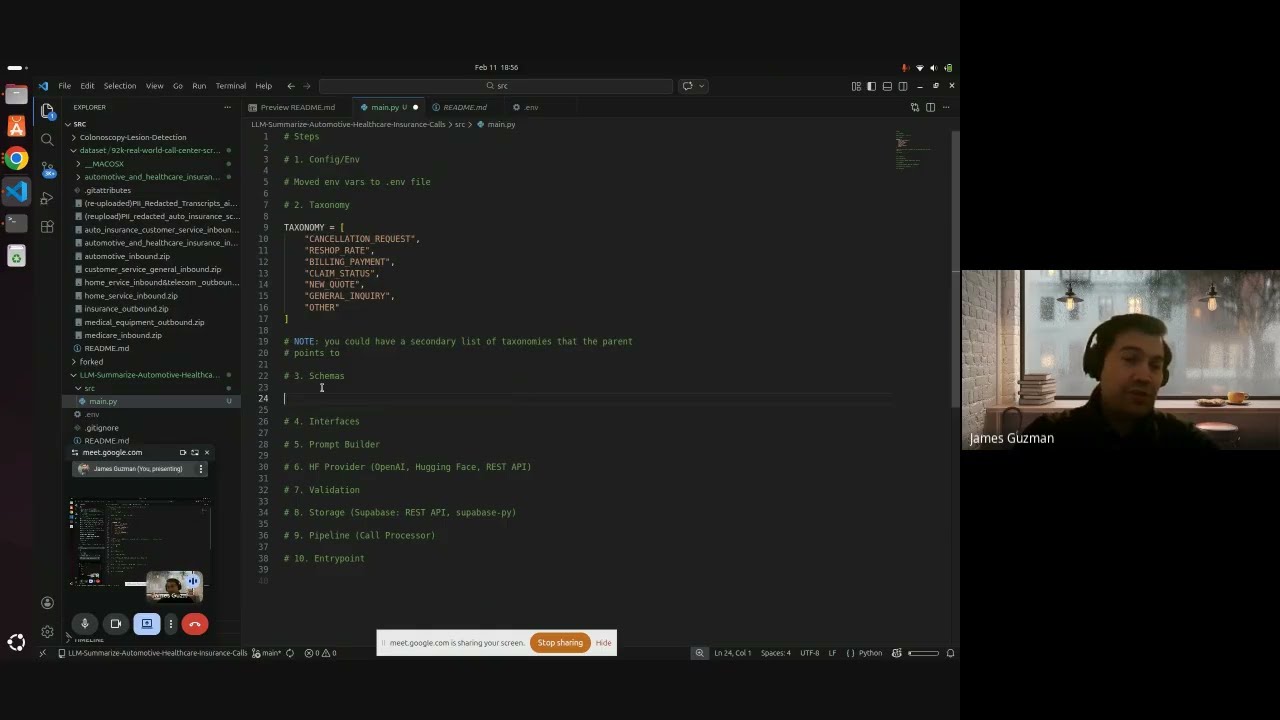Image resolution: width=1280 pixels, height=720 pixels.
Task: Open the Selection menu
Action: [119, 86]
